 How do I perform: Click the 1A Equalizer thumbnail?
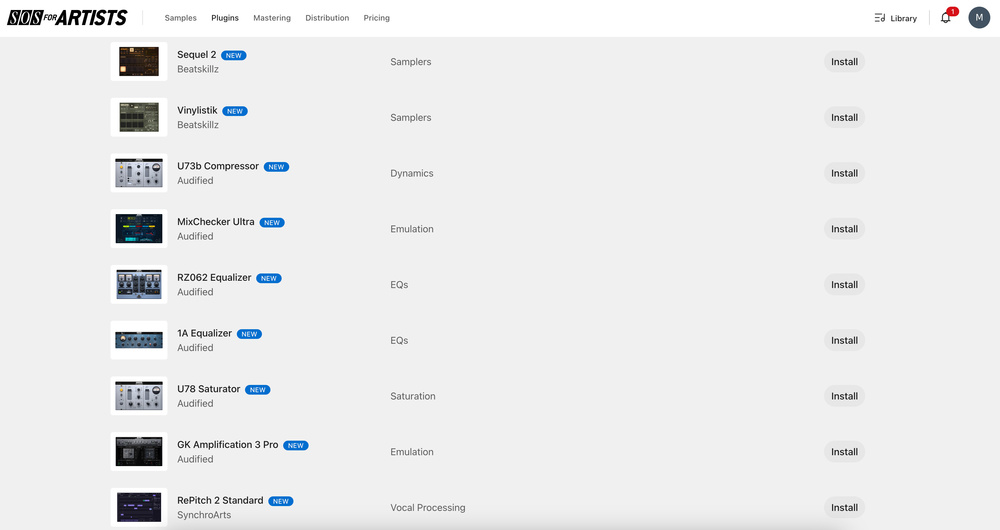[x=139, y=340]
